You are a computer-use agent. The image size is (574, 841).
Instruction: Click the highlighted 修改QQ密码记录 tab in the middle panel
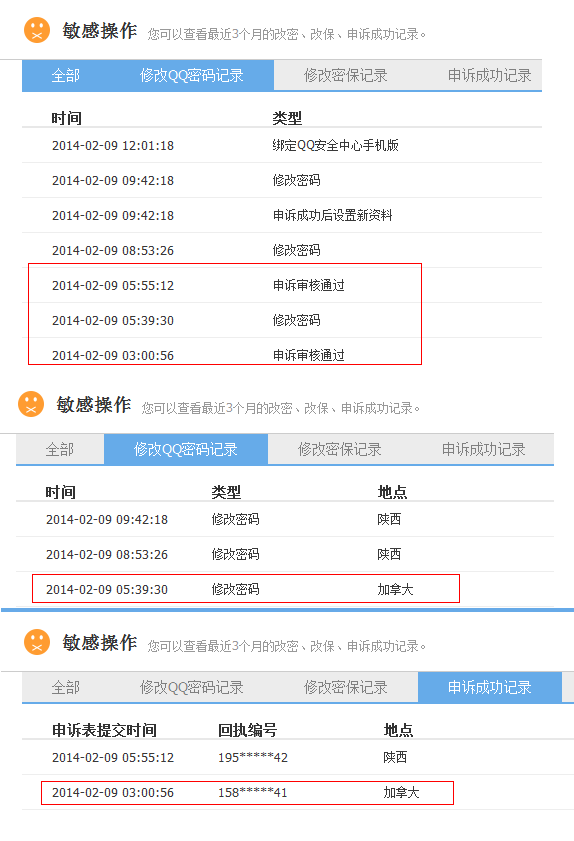186,449
